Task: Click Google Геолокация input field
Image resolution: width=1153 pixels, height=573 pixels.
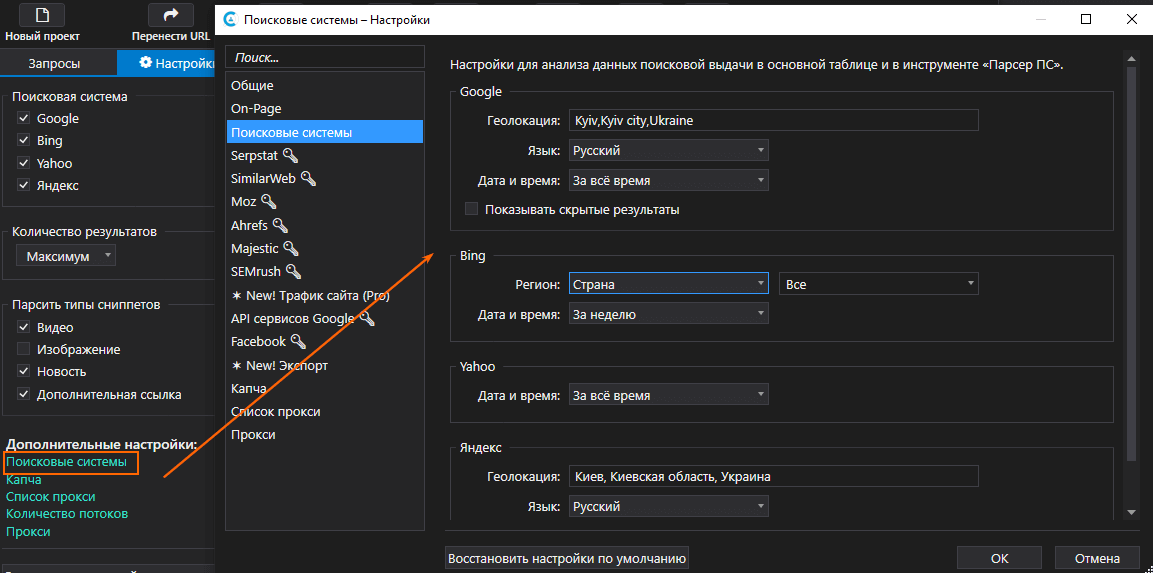Action: tap(774, 120)
